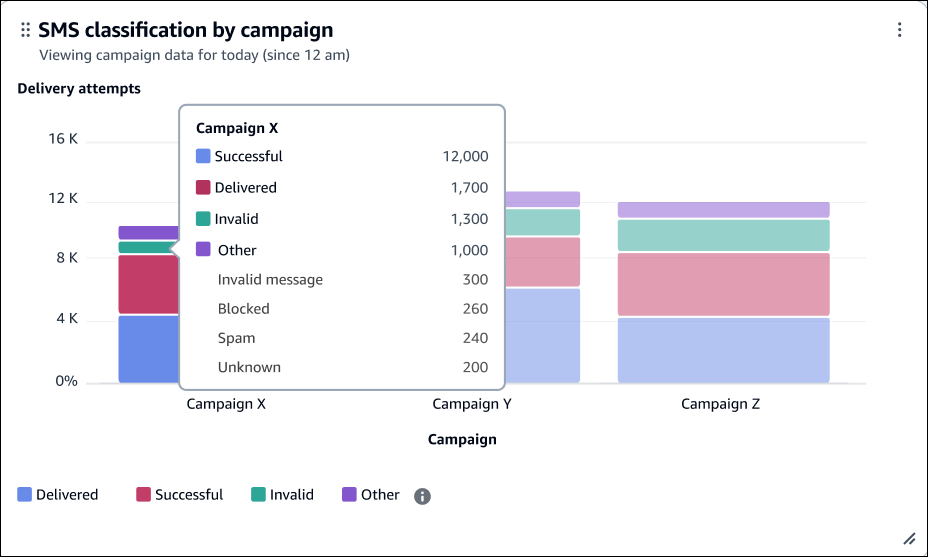Toggle the Invalid series in legend
Viewport: 928px width, 557px height.
292,495
